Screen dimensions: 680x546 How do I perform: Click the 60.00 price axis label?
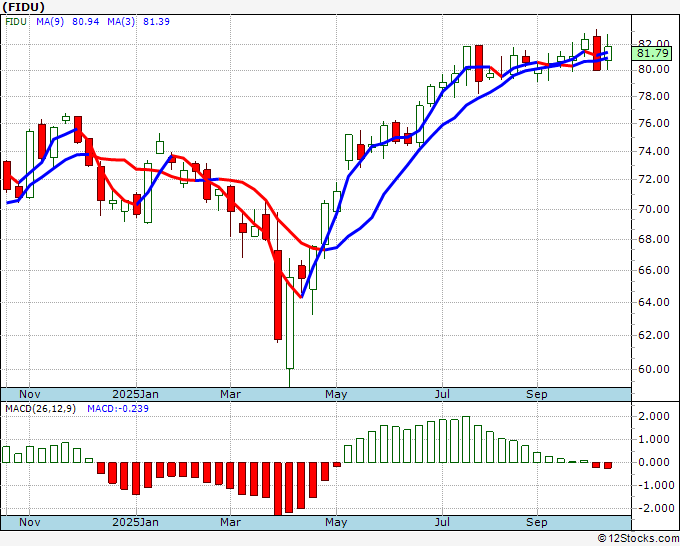coord(654,369)
